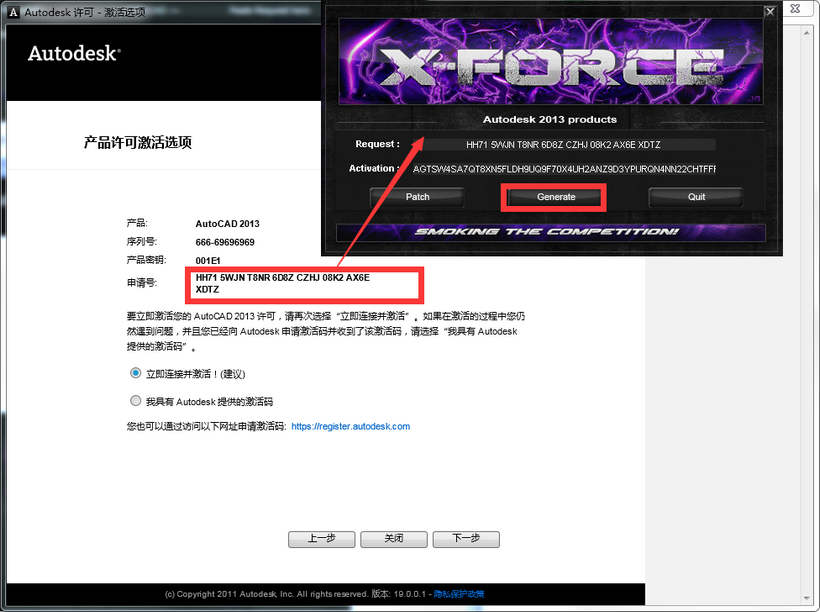Screen dimensions: 820x612
Task: Click the Request code field in keygen
Action: click(x=570, y=144)
